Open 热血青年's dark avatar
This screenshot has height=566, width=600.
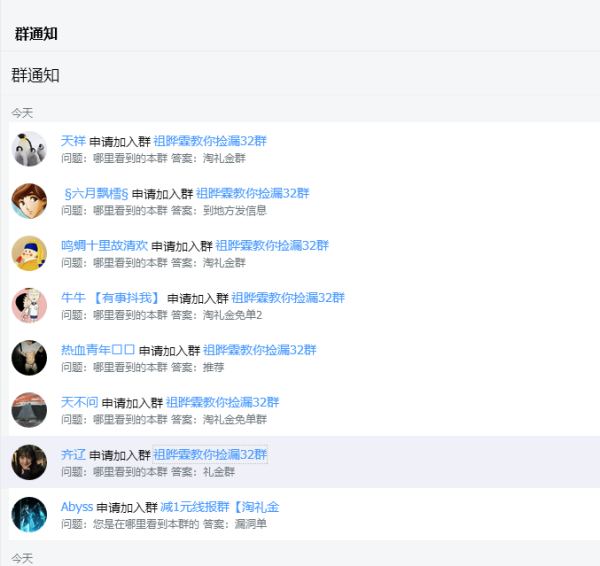click(29, 358)
